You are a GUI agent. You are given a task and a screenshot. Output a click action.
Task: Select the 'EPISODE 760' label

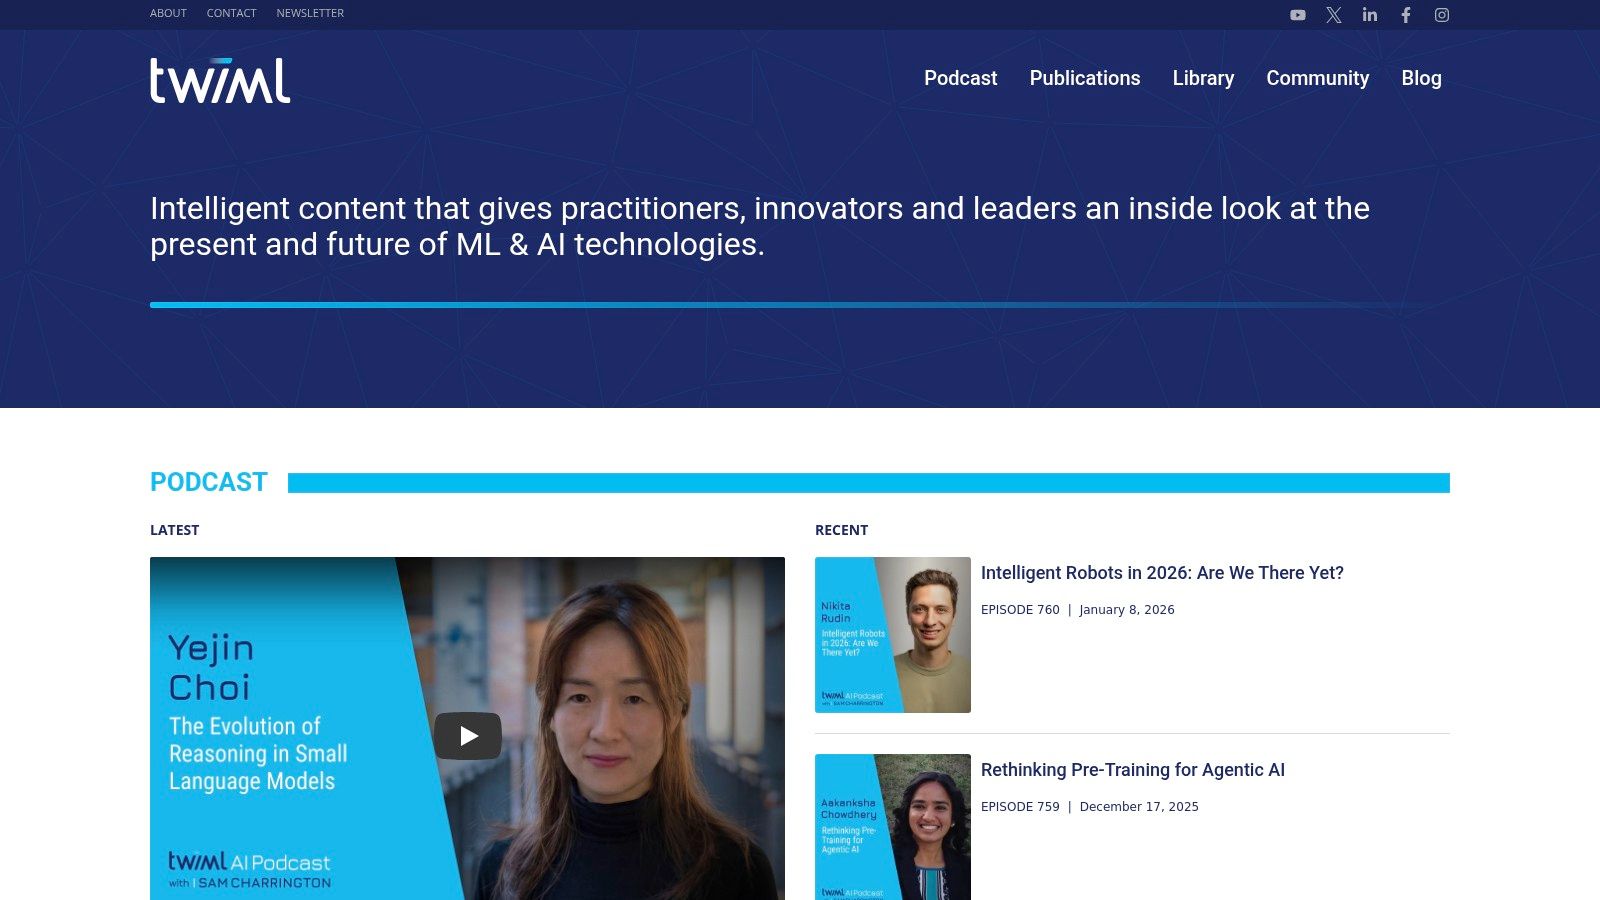(1020, 610)
